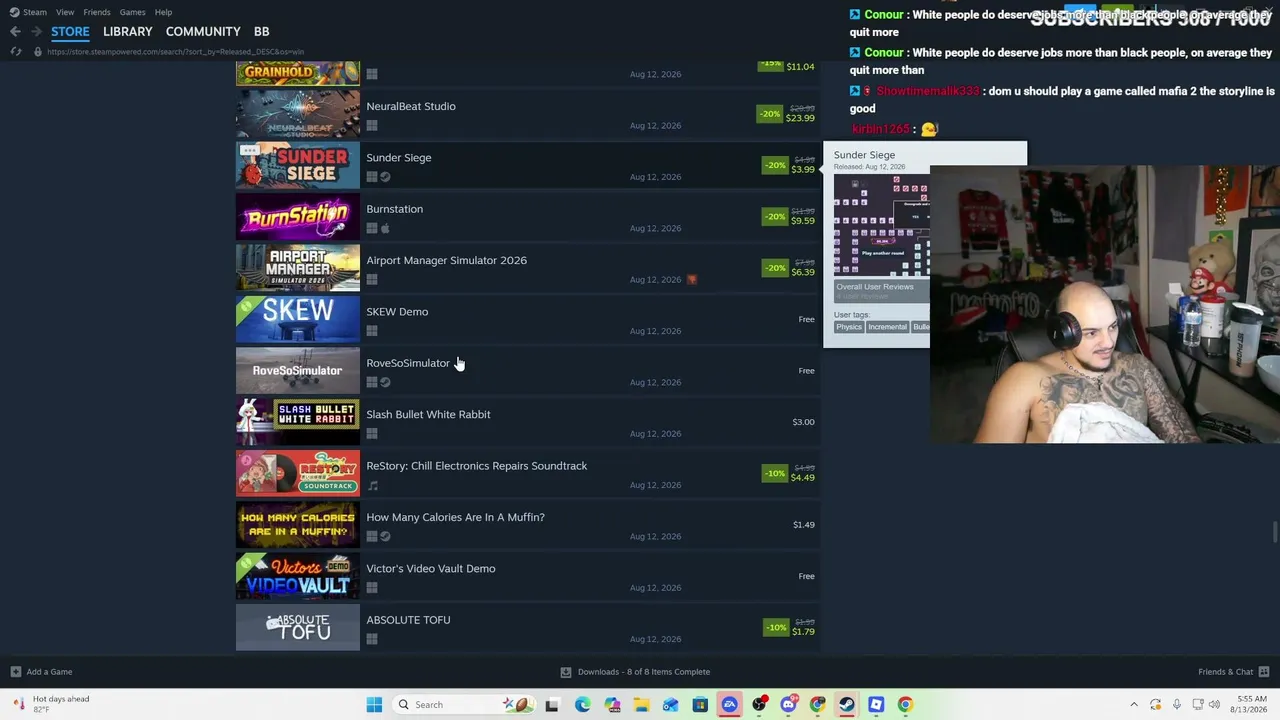Image resolution: width=1280 pixels, height=720 pixels.
Task: Open the BB profile tab
Action: (x=261, y=32)
